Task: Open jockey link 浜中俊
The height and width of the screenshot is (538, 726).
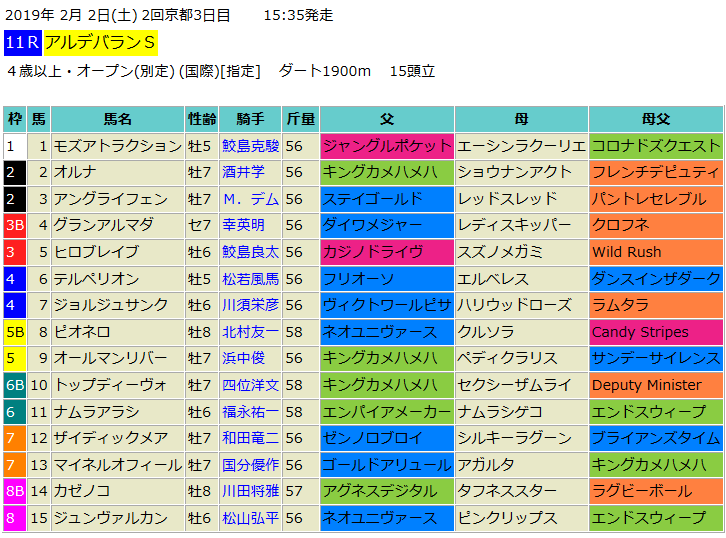Action: click(244, 358)
